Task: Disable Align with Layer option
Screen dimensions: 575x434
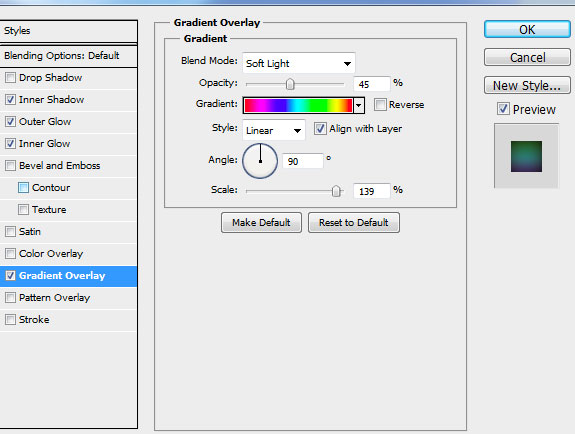Action: [320, 129]
